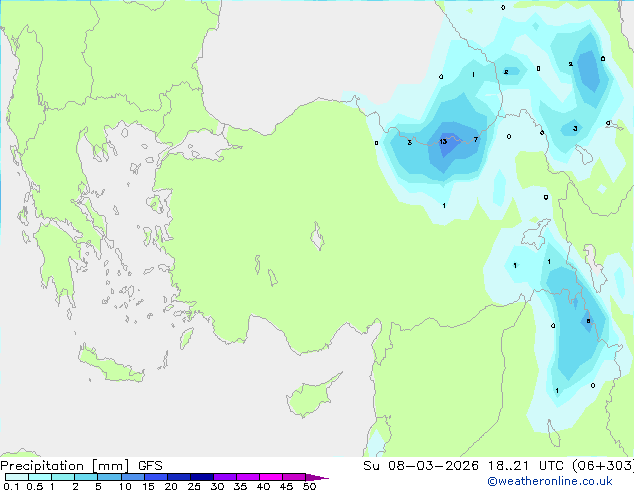Viewport: 634px width, 490px height.
Task: Choose the 5–10 mm legend swatch
Action: [x=109, y=477]
